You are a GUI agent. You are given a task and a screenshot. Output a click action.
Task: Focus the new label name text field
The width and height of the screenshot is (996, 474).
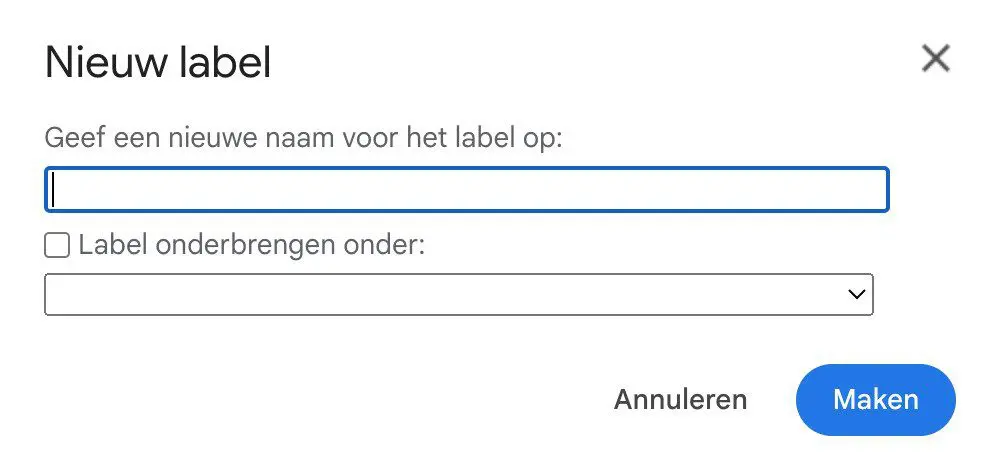466,189
